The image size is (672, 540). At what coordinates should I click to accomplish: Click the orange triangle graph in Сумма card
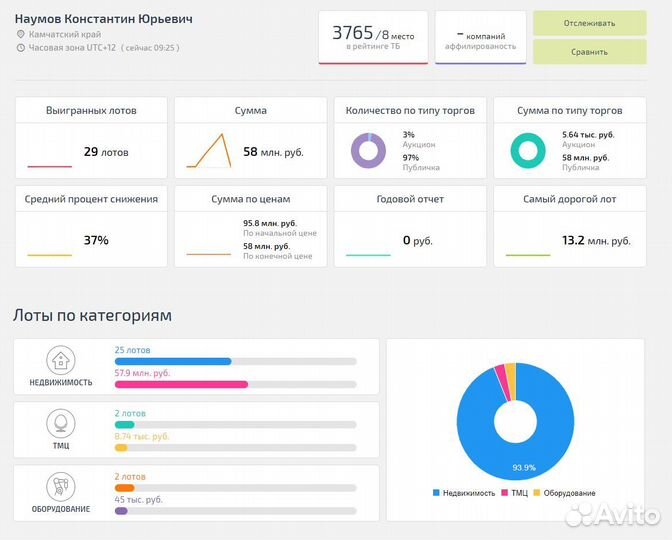(x=209, y=151)
